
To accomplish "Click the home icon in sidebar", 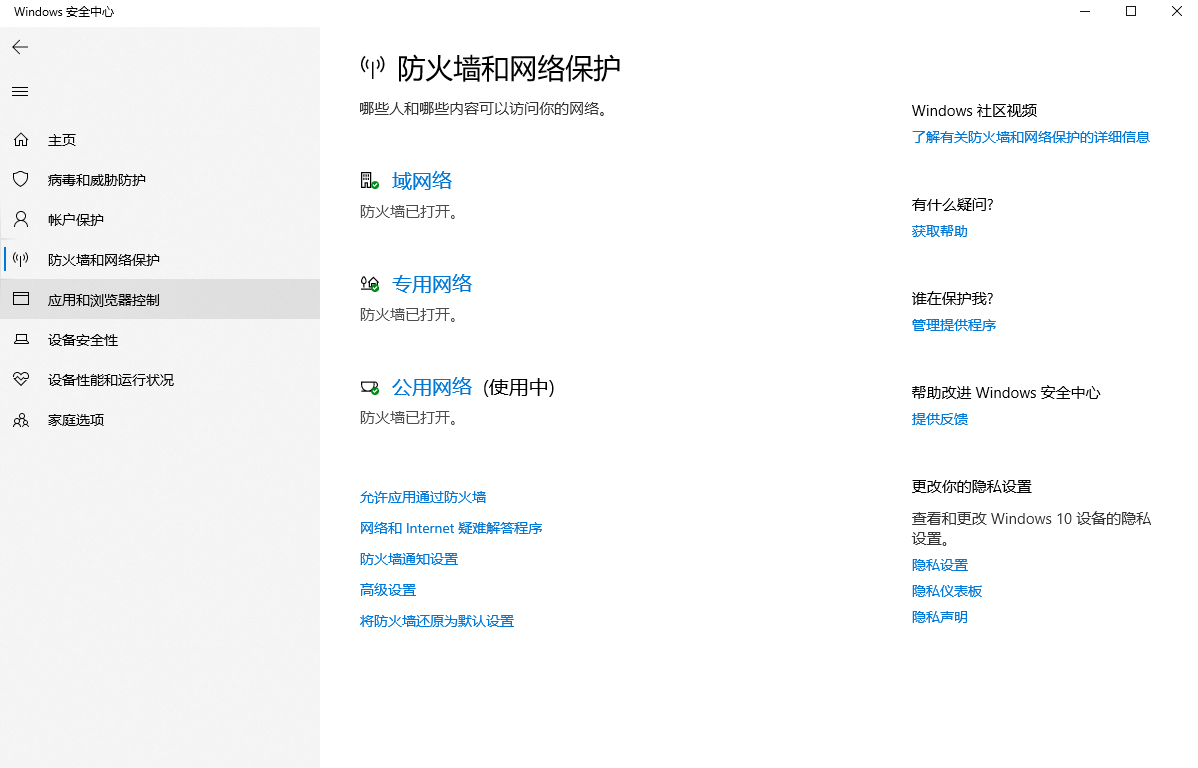I will (x=21, y=140).
